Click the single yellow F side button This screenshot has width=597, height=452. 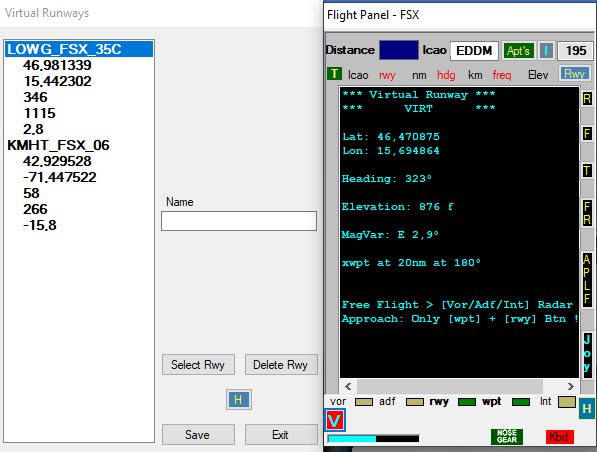point(587,133)
